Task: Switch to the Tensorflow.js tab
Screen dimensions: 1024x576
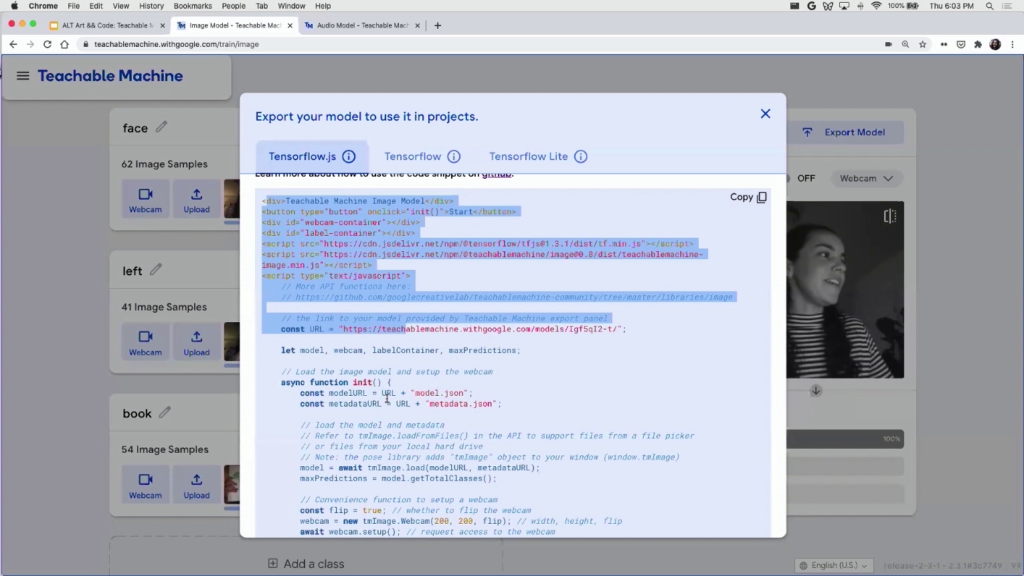Action: pyautogui.click(x=312, y=157)
